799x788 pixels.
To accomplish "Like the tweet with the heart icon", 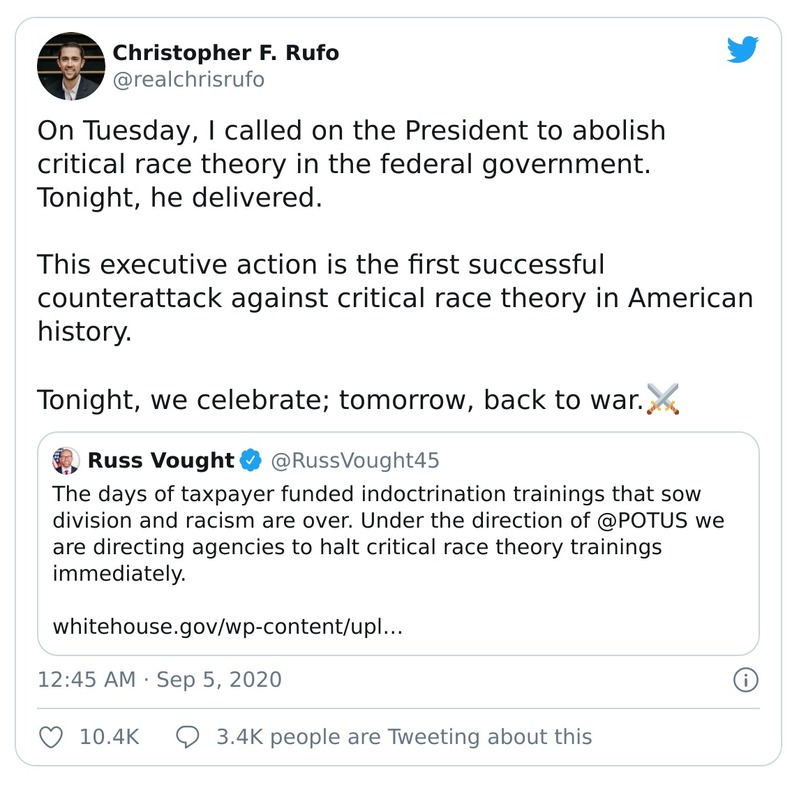I will click(x=51, y=737).
